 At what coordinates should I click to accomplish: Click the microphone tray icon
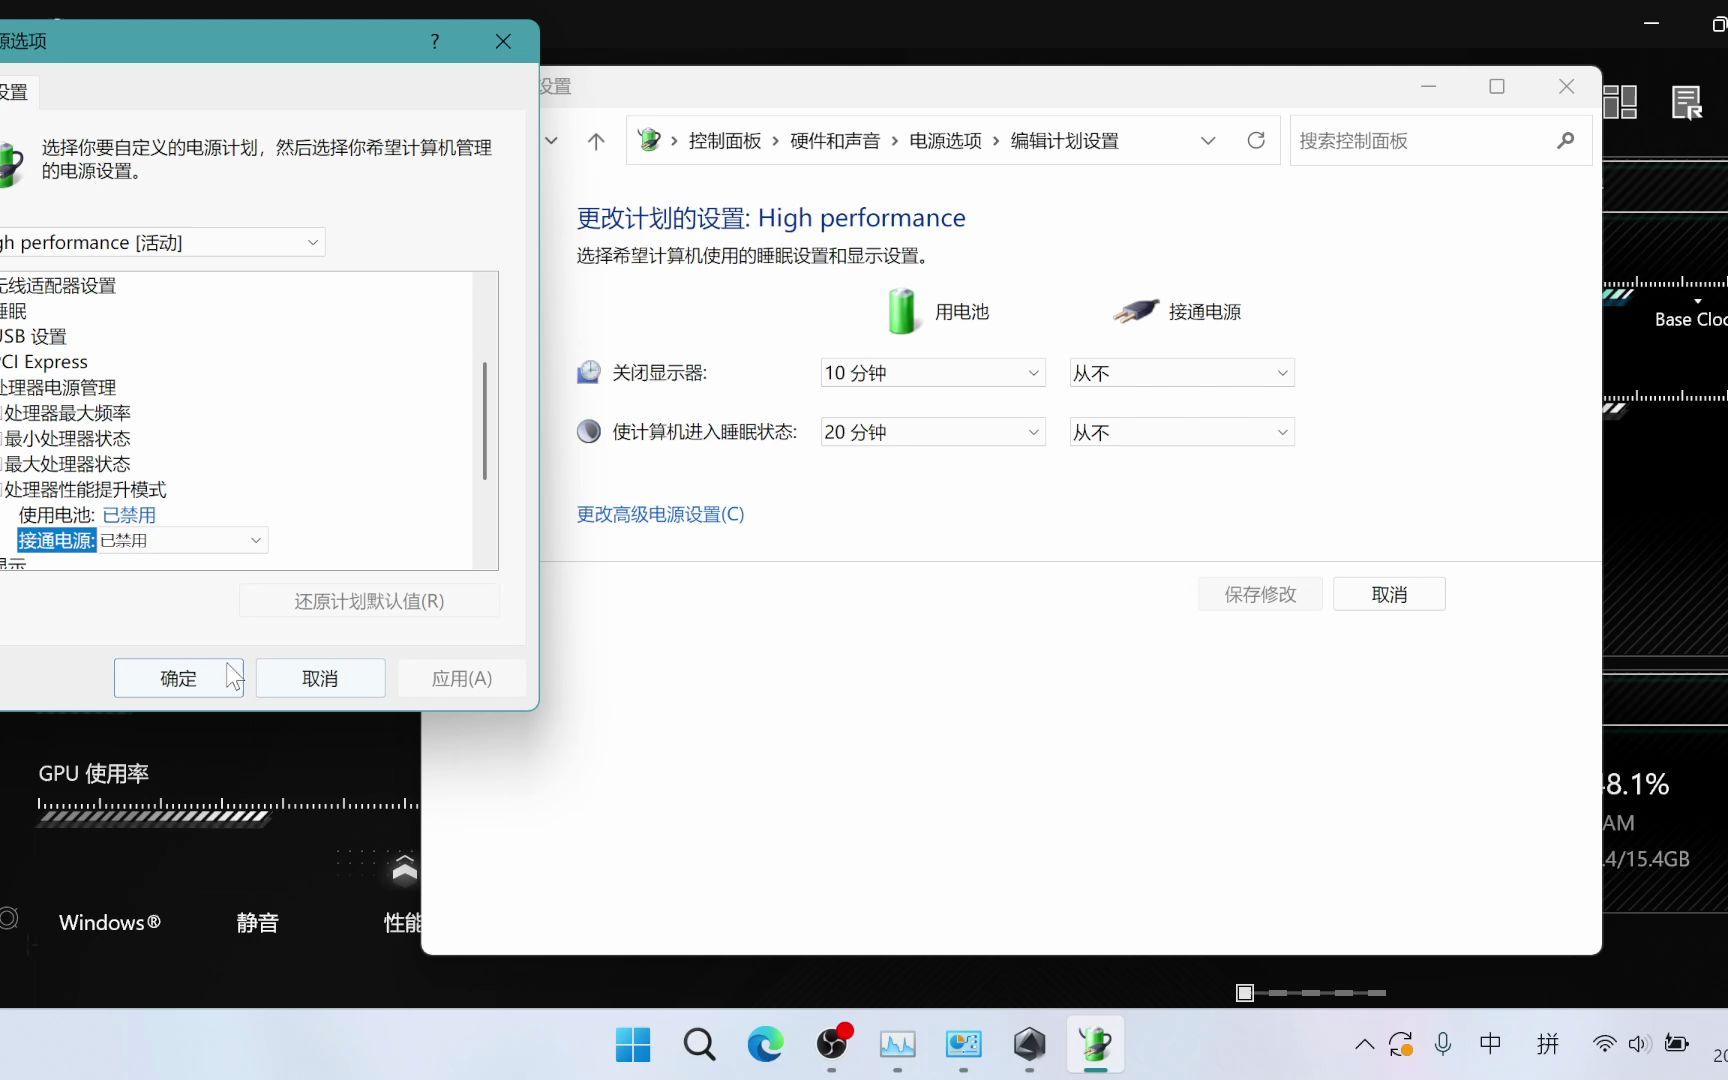(1442, 1044)
